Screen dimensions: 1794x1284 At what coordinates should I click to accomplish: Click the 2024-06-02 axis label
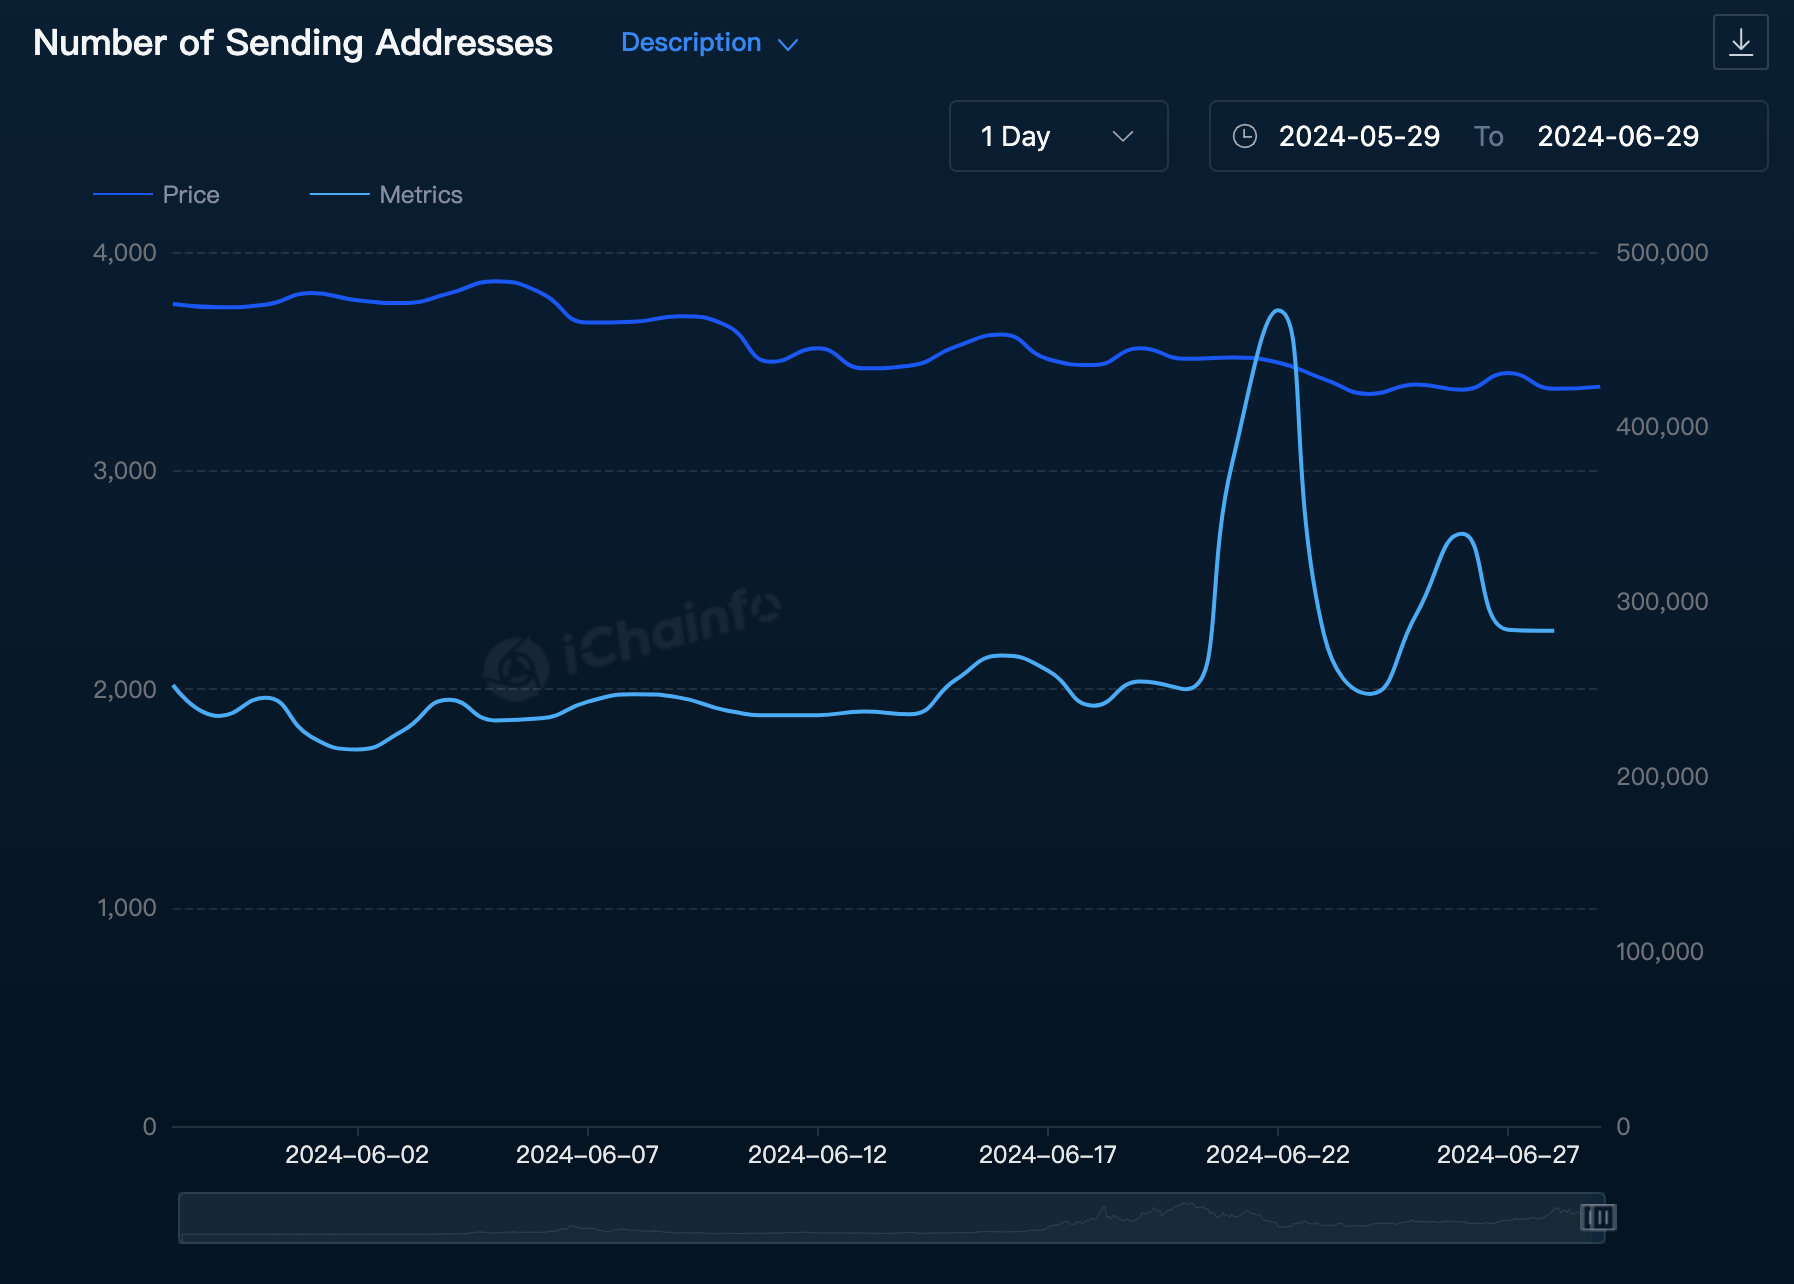click(x=357, y=1155)
